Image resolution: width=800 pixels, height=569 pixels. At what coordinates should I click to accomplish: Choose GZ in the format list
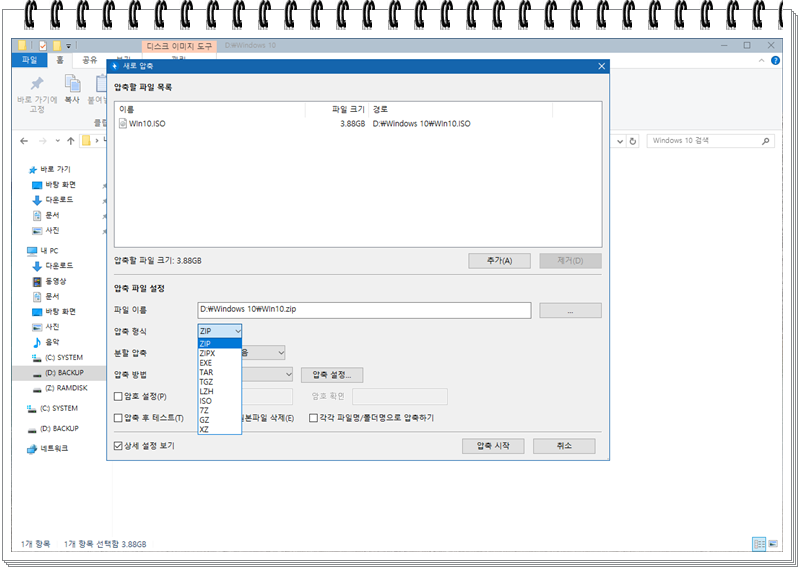219,420
